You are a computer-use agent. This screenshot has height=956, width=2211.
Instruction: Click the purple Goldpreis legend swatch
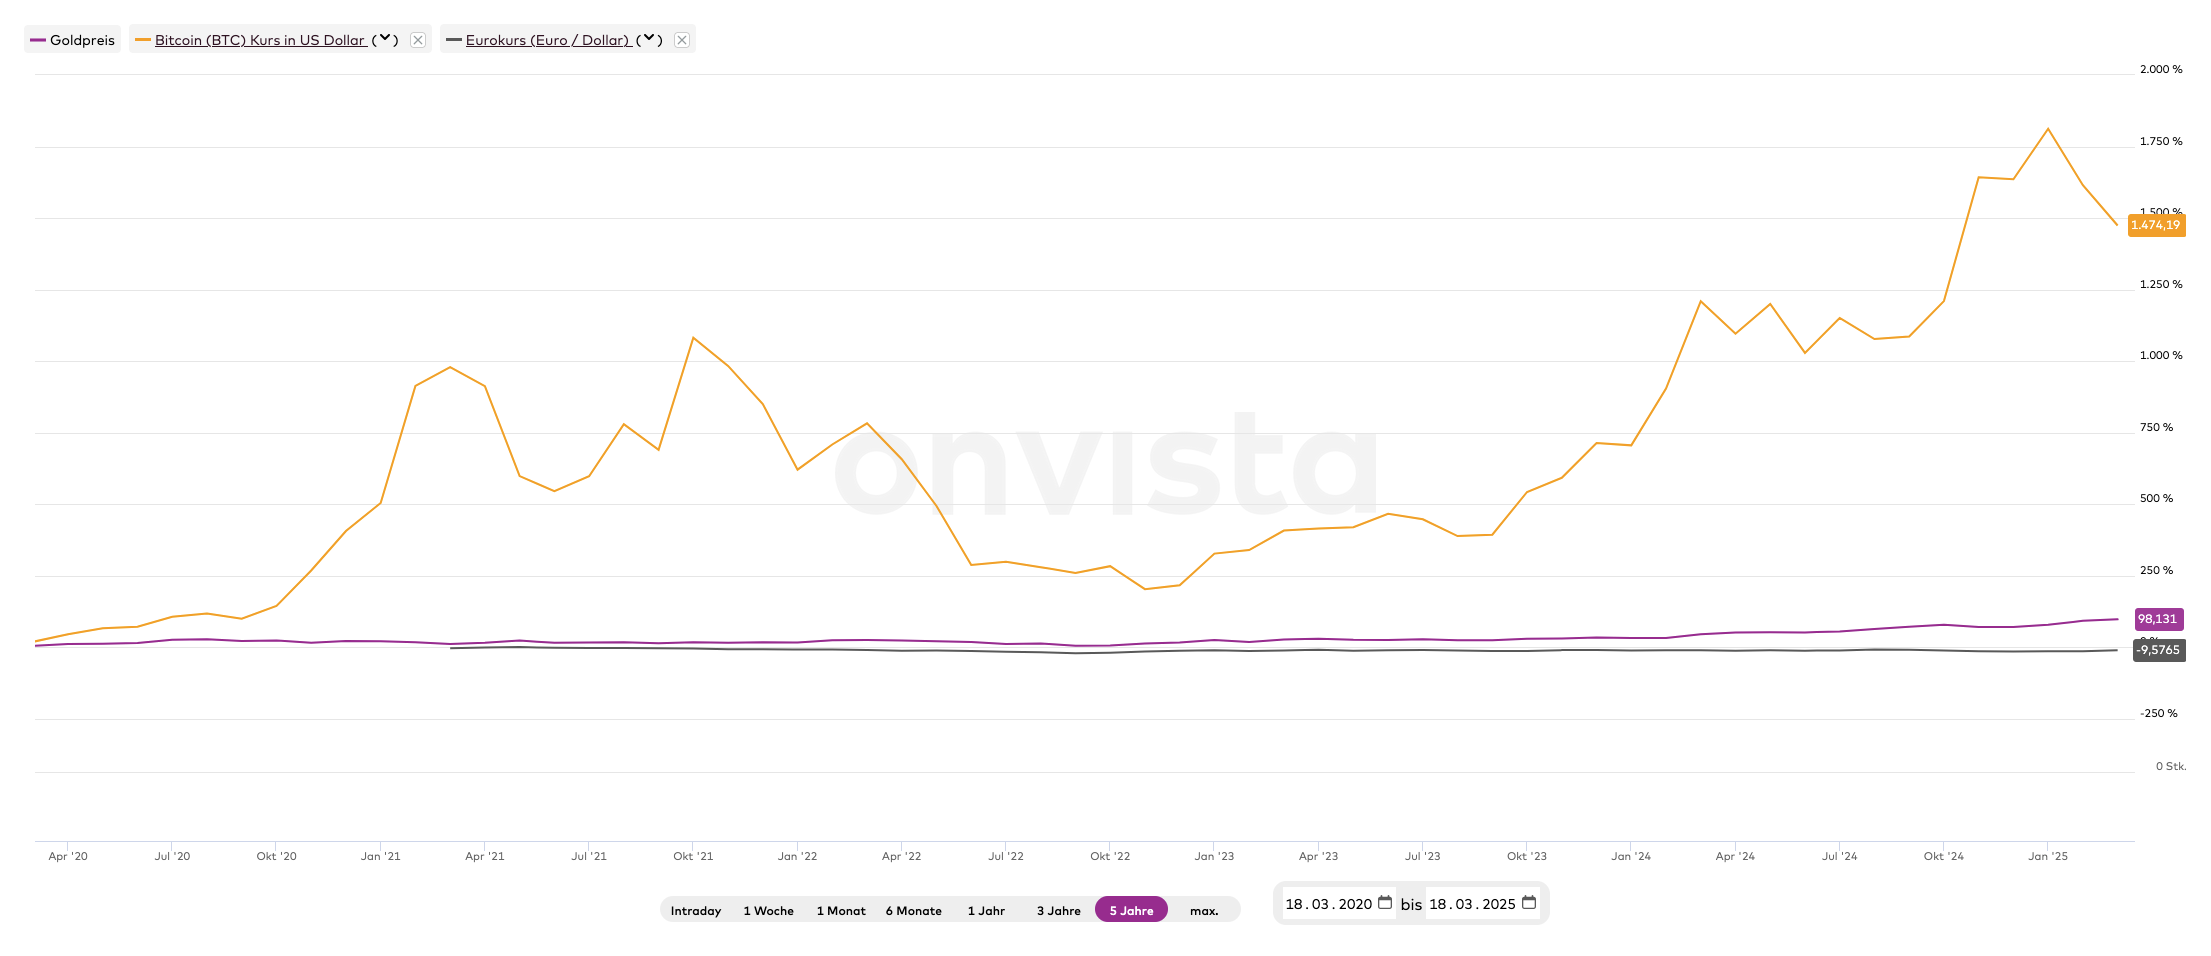click(x=38, y=40)
